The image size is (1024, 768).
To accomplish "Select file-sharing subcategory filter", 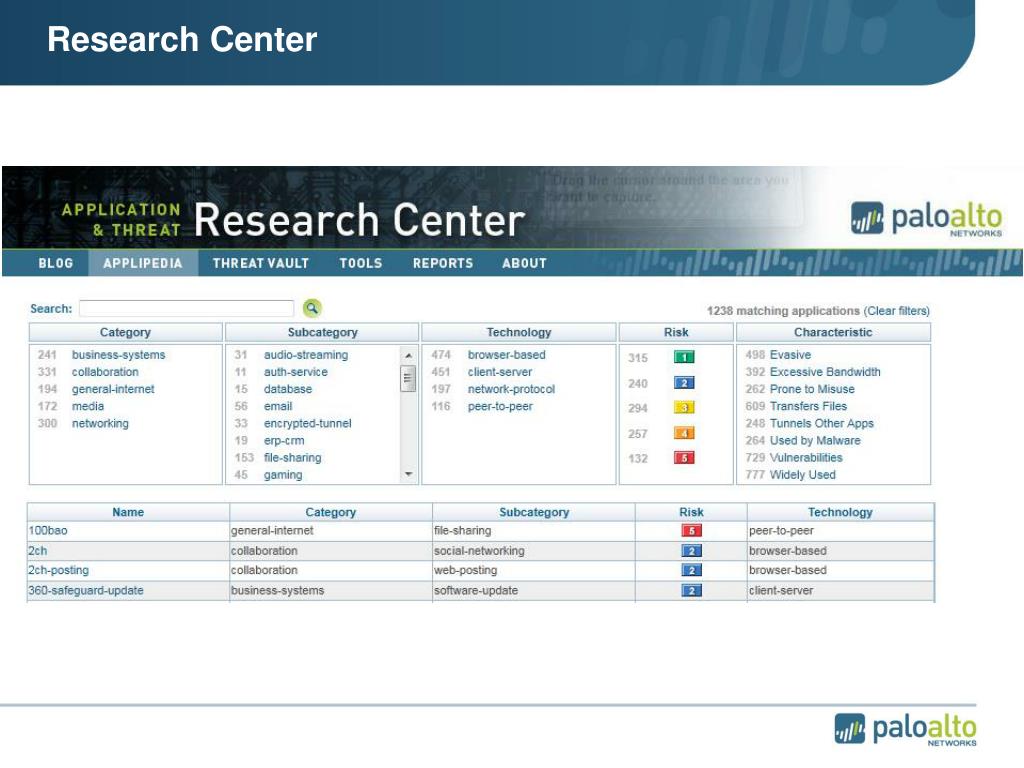I will click(292, 457).
